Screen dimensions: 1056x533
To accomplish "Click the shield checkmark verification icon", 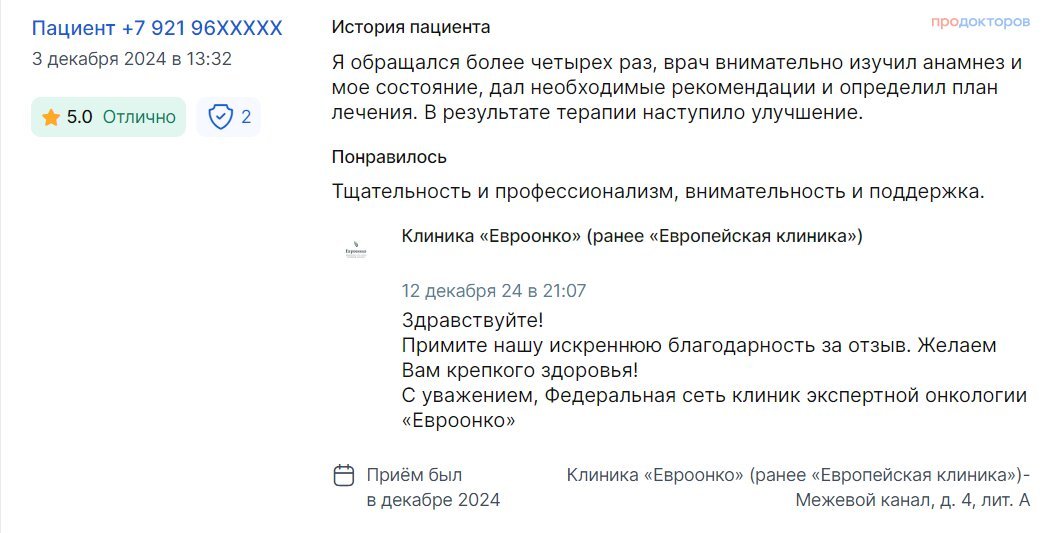I will [220, 118].
